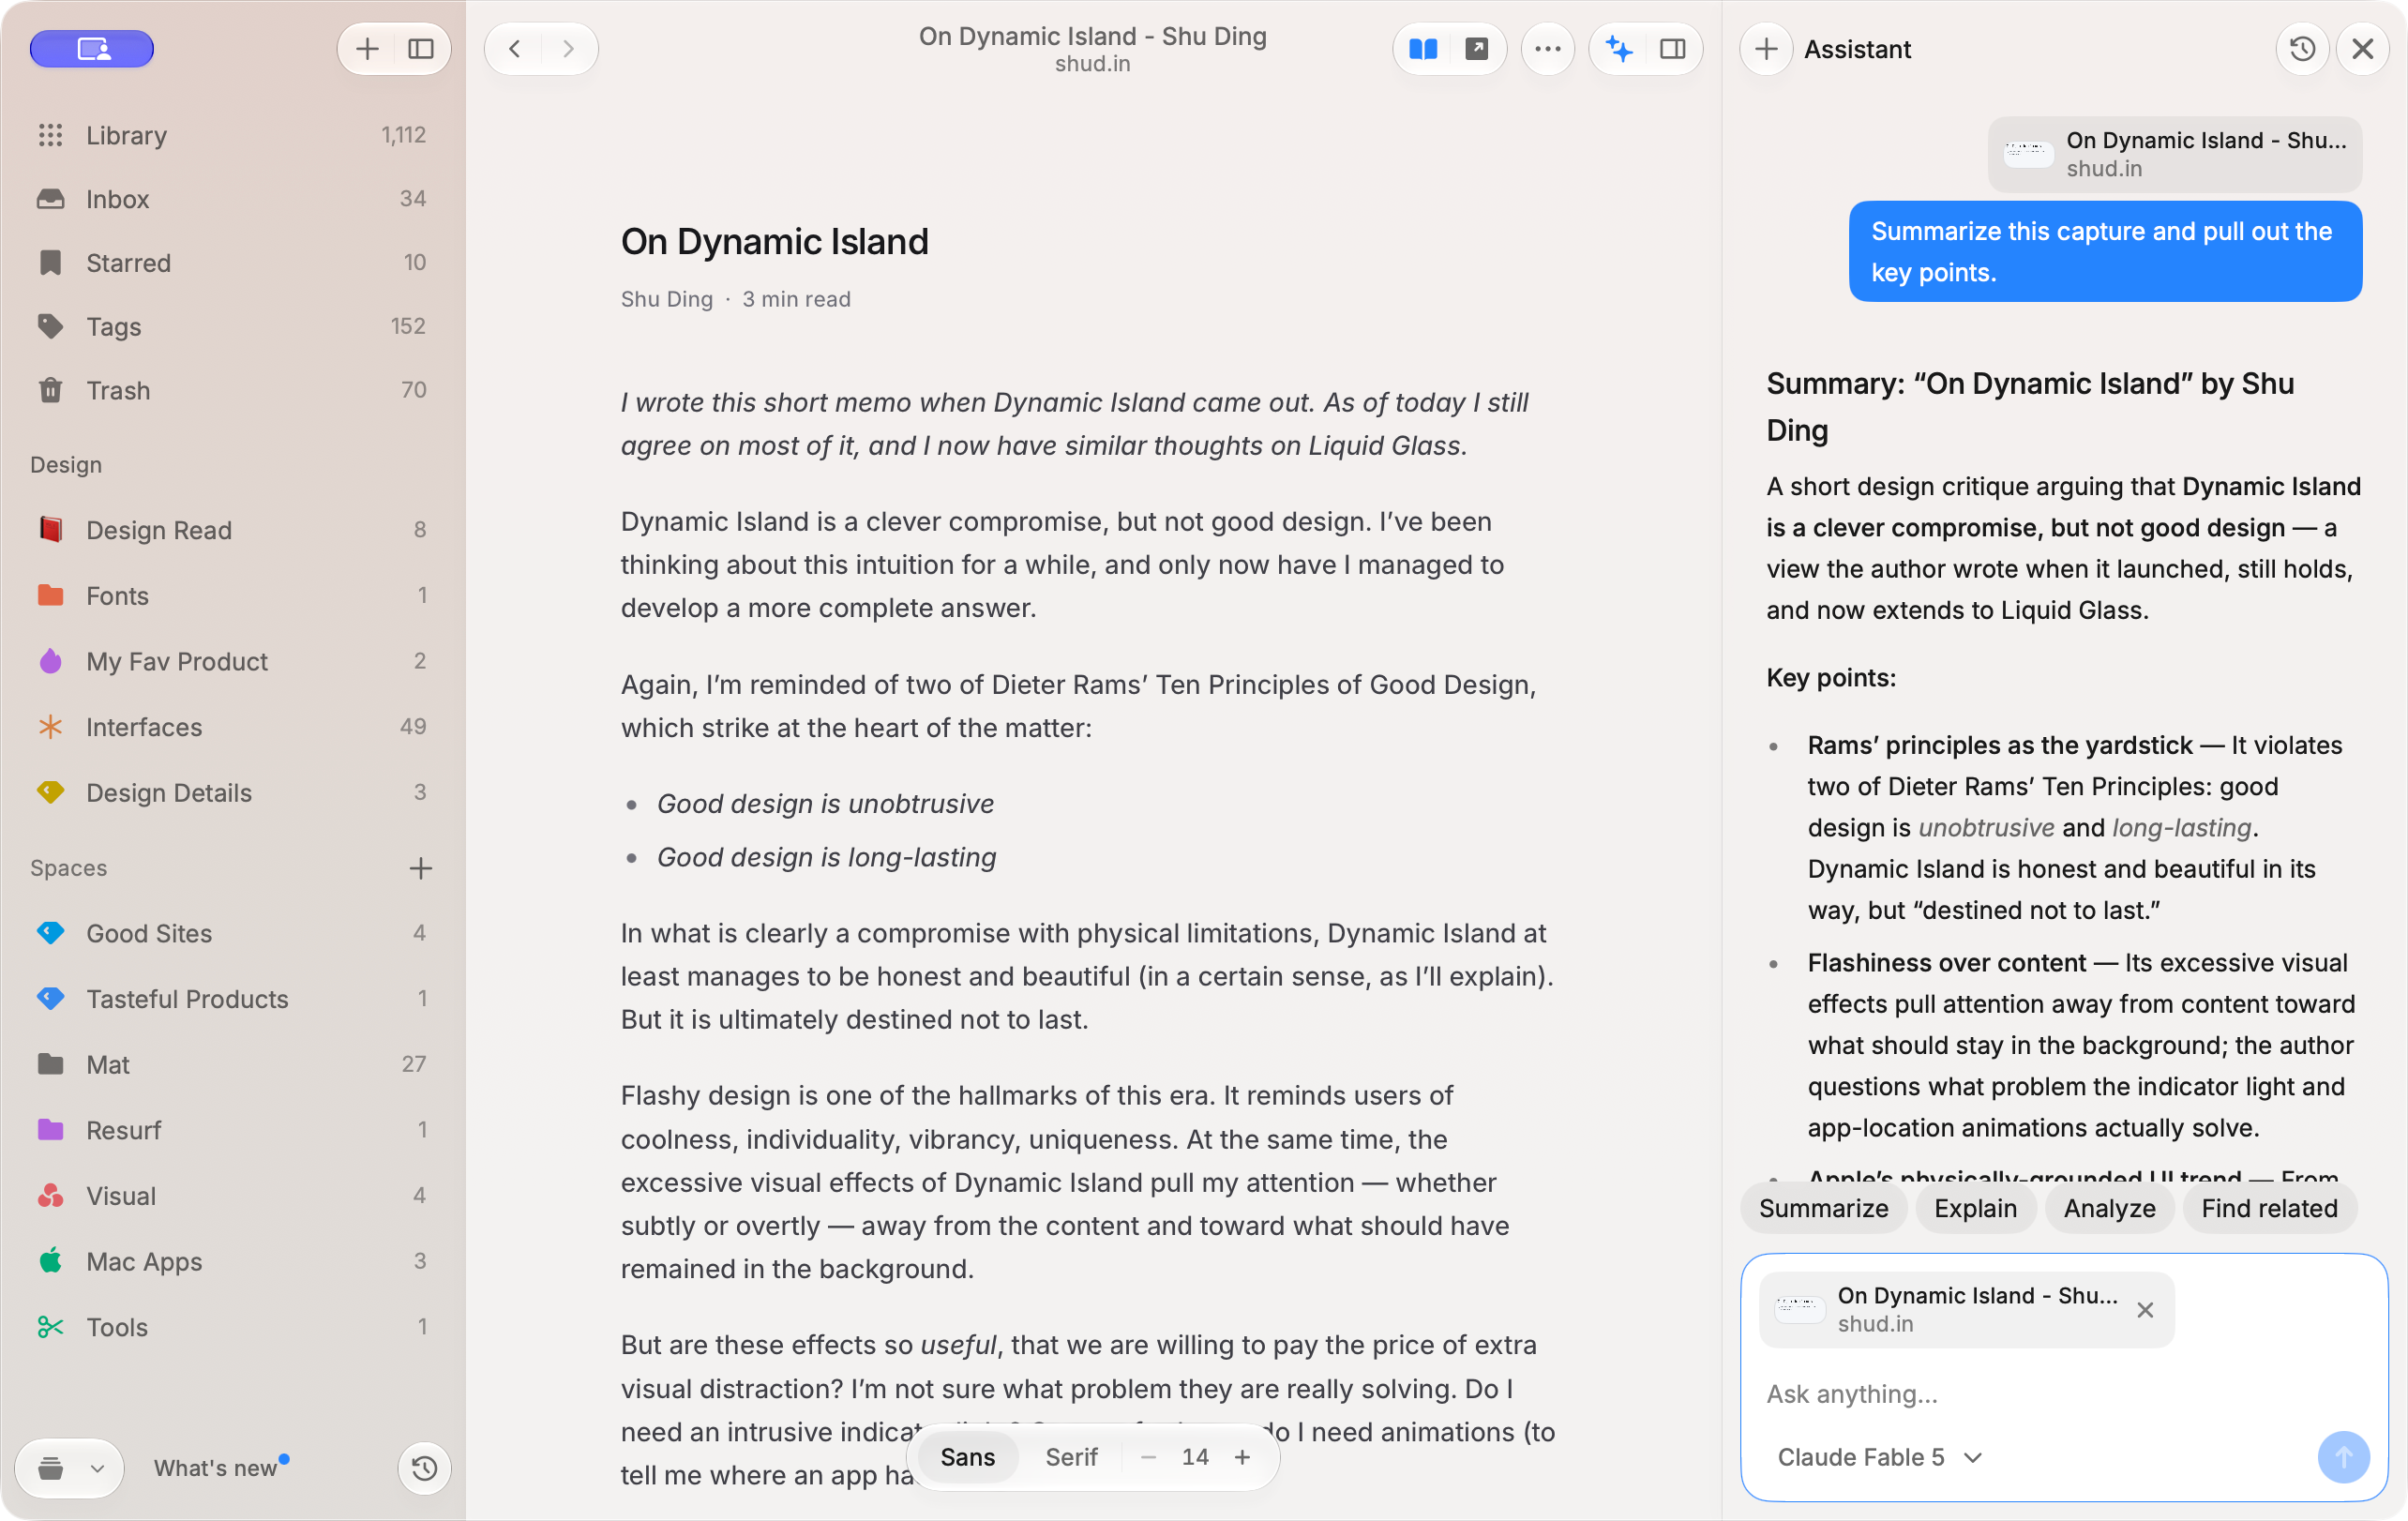Go forward with the right chevron
2408x1521 pixels.
click(568, 49)
